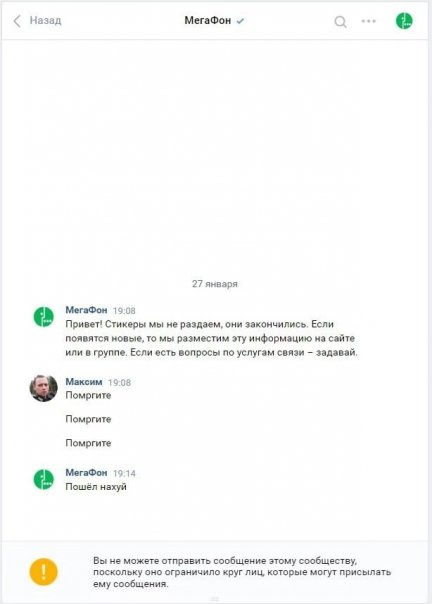
Task: Open МегаФон community avatar in header
Action: [x=404, y=21]
